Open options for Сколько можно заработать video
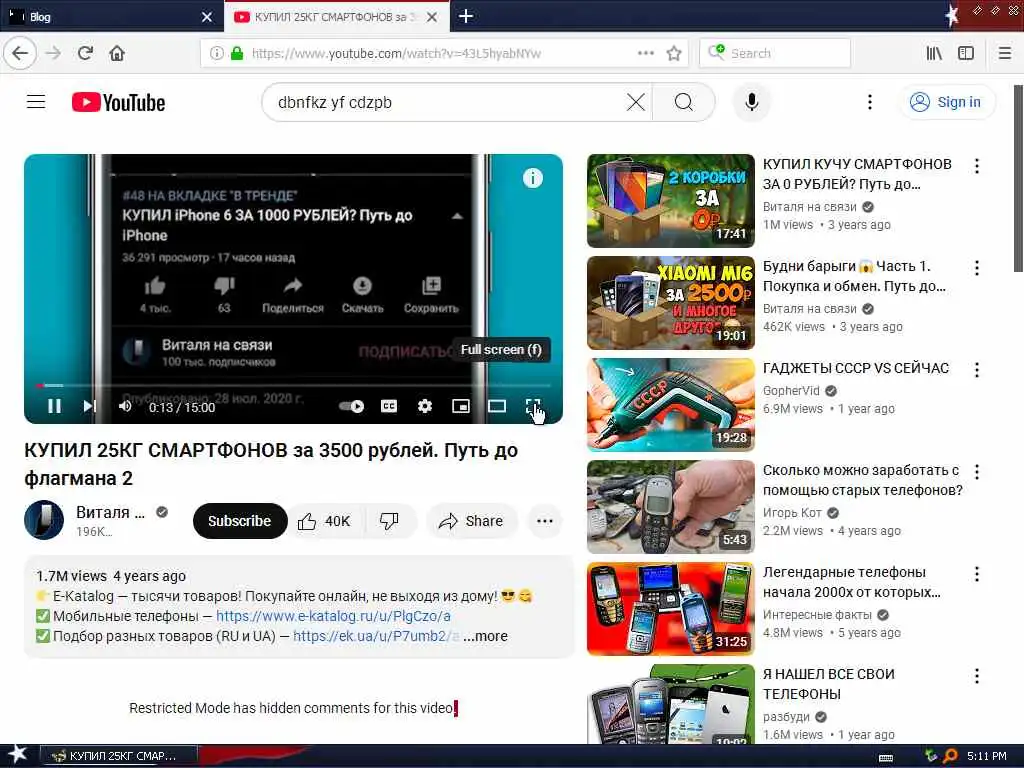1024x768 pixels. point(976,472)
